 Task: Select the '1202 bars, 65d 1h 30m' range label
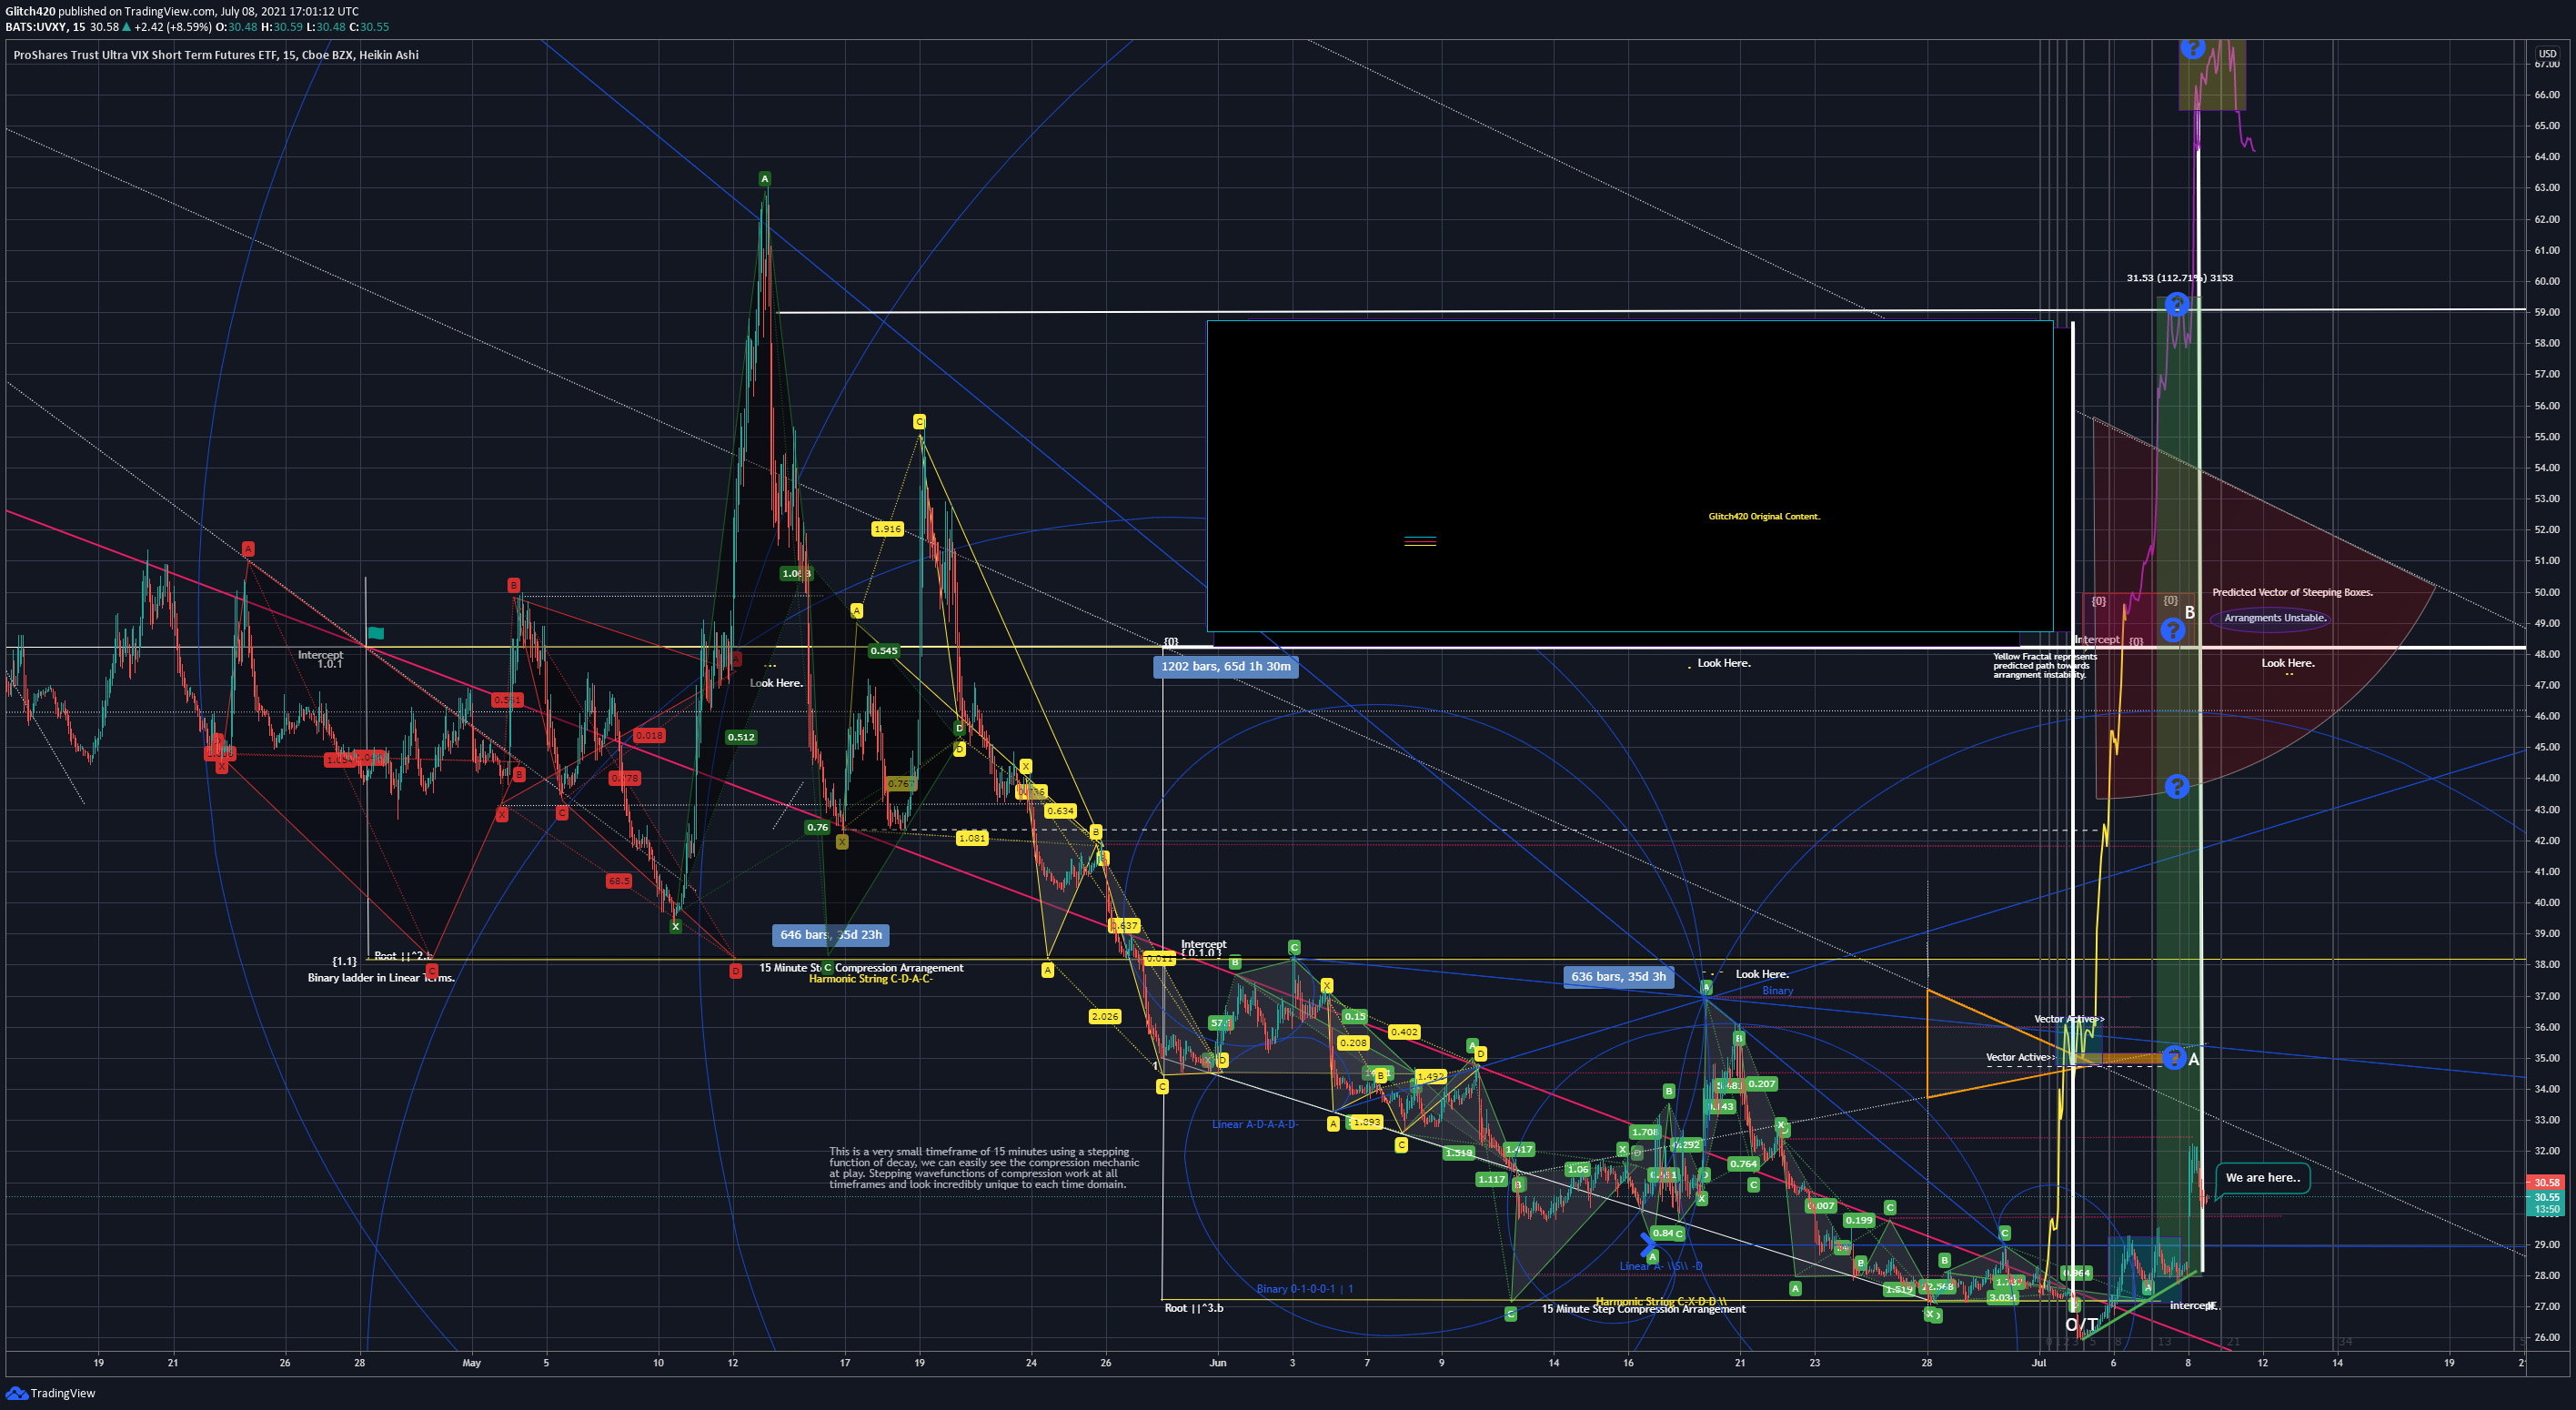[x=1225, y=666]
